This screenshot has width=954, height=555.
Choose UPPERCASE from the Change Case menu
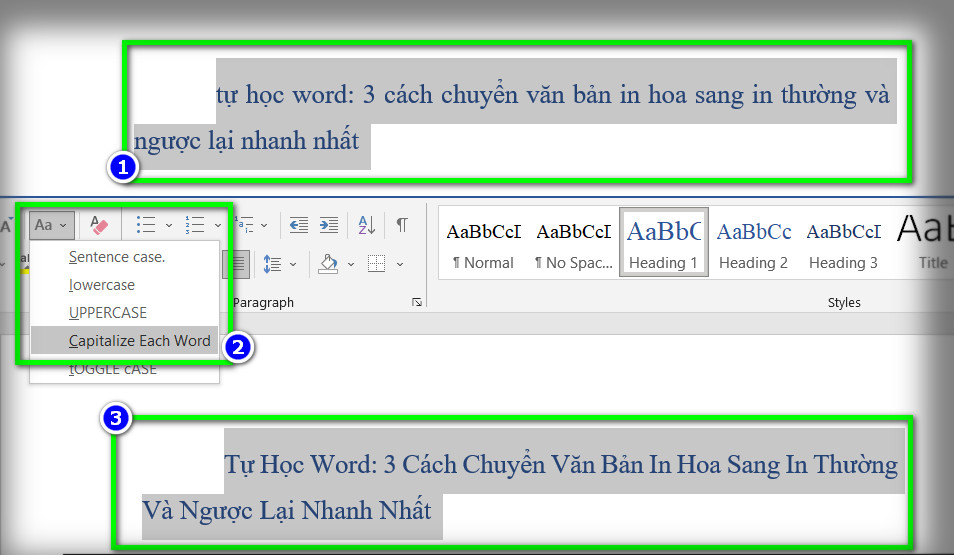tap(124, 313)
